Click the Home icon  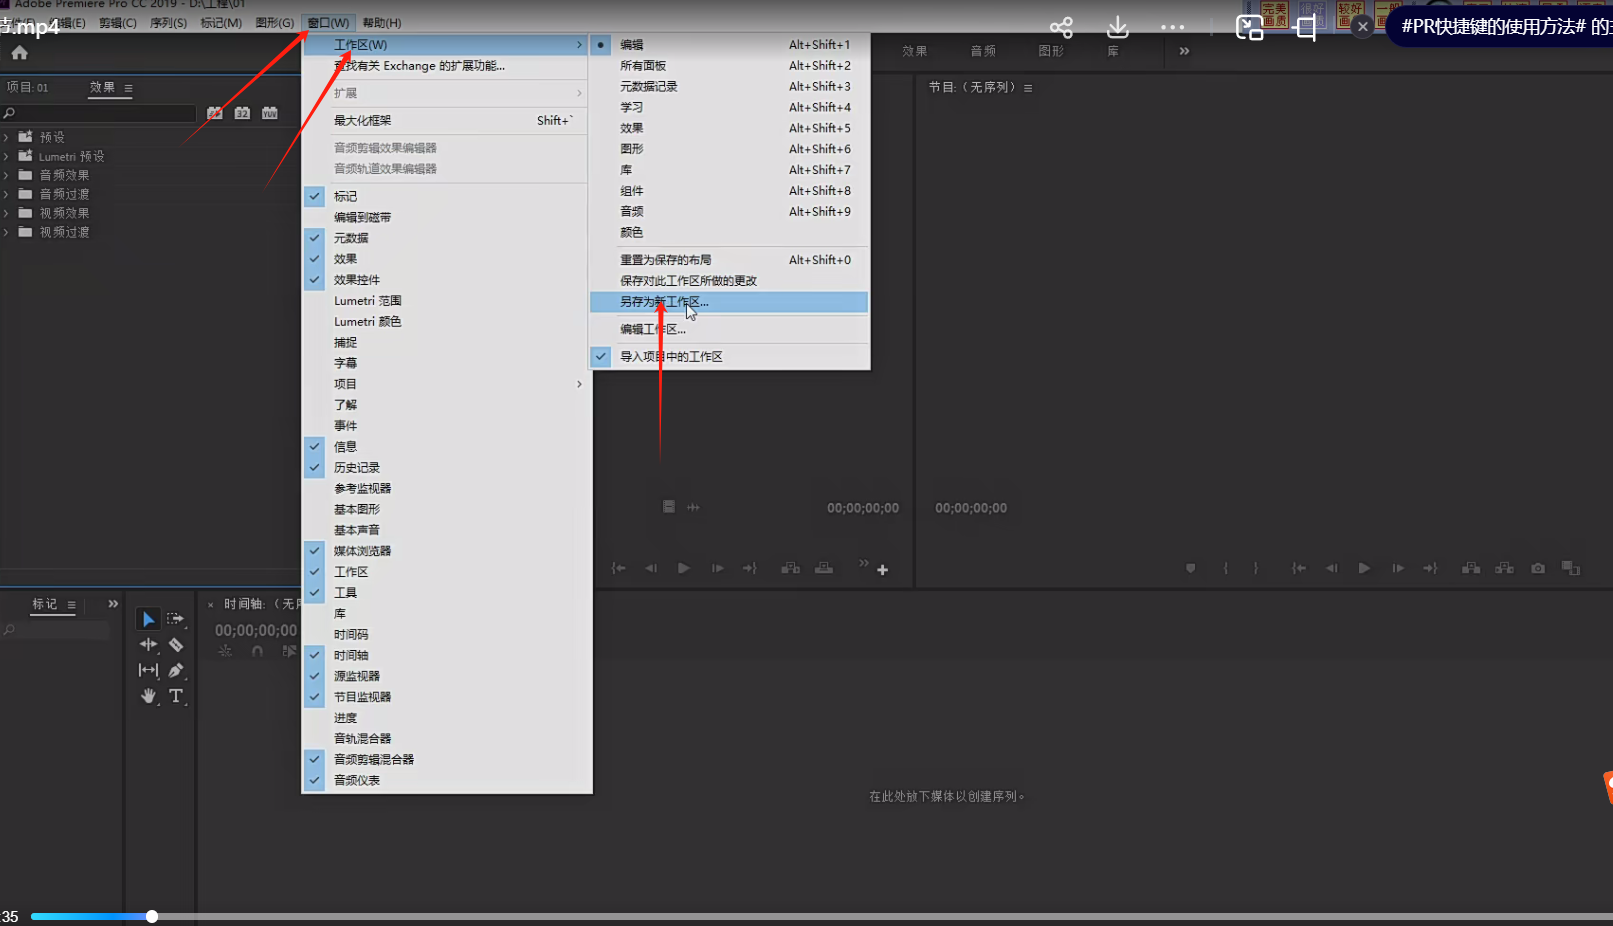coord(20,53)
